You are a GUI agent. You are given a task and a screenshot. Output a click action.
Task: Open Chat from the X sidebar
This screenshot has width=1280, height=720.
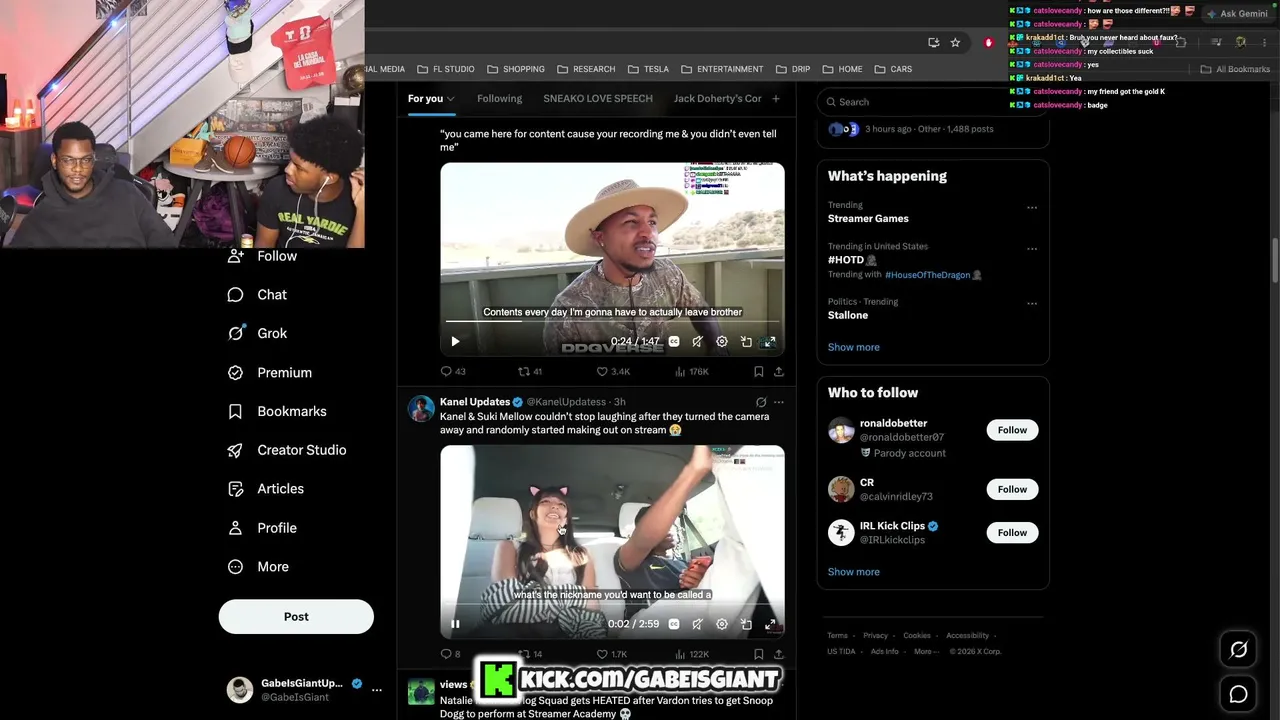(x=257, y=295)
